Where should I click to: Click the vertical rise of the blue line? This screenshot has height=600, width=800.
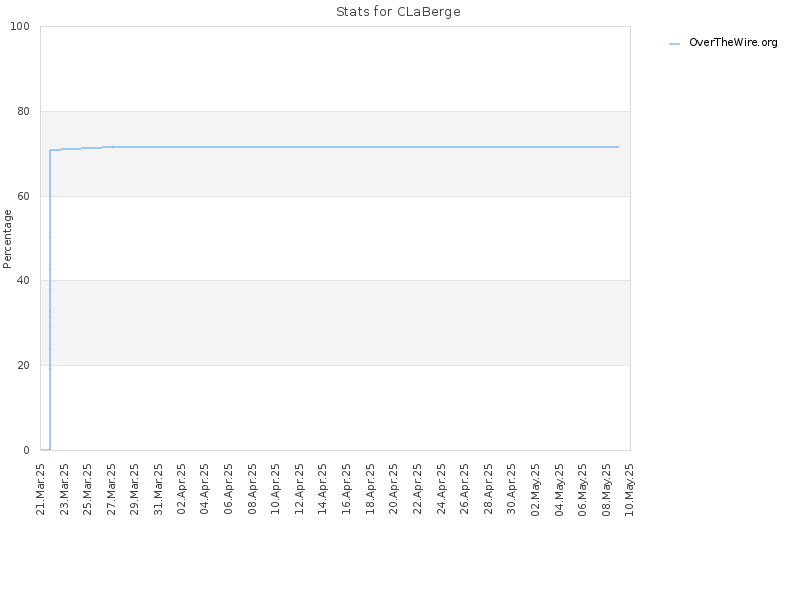click(50, 300)
